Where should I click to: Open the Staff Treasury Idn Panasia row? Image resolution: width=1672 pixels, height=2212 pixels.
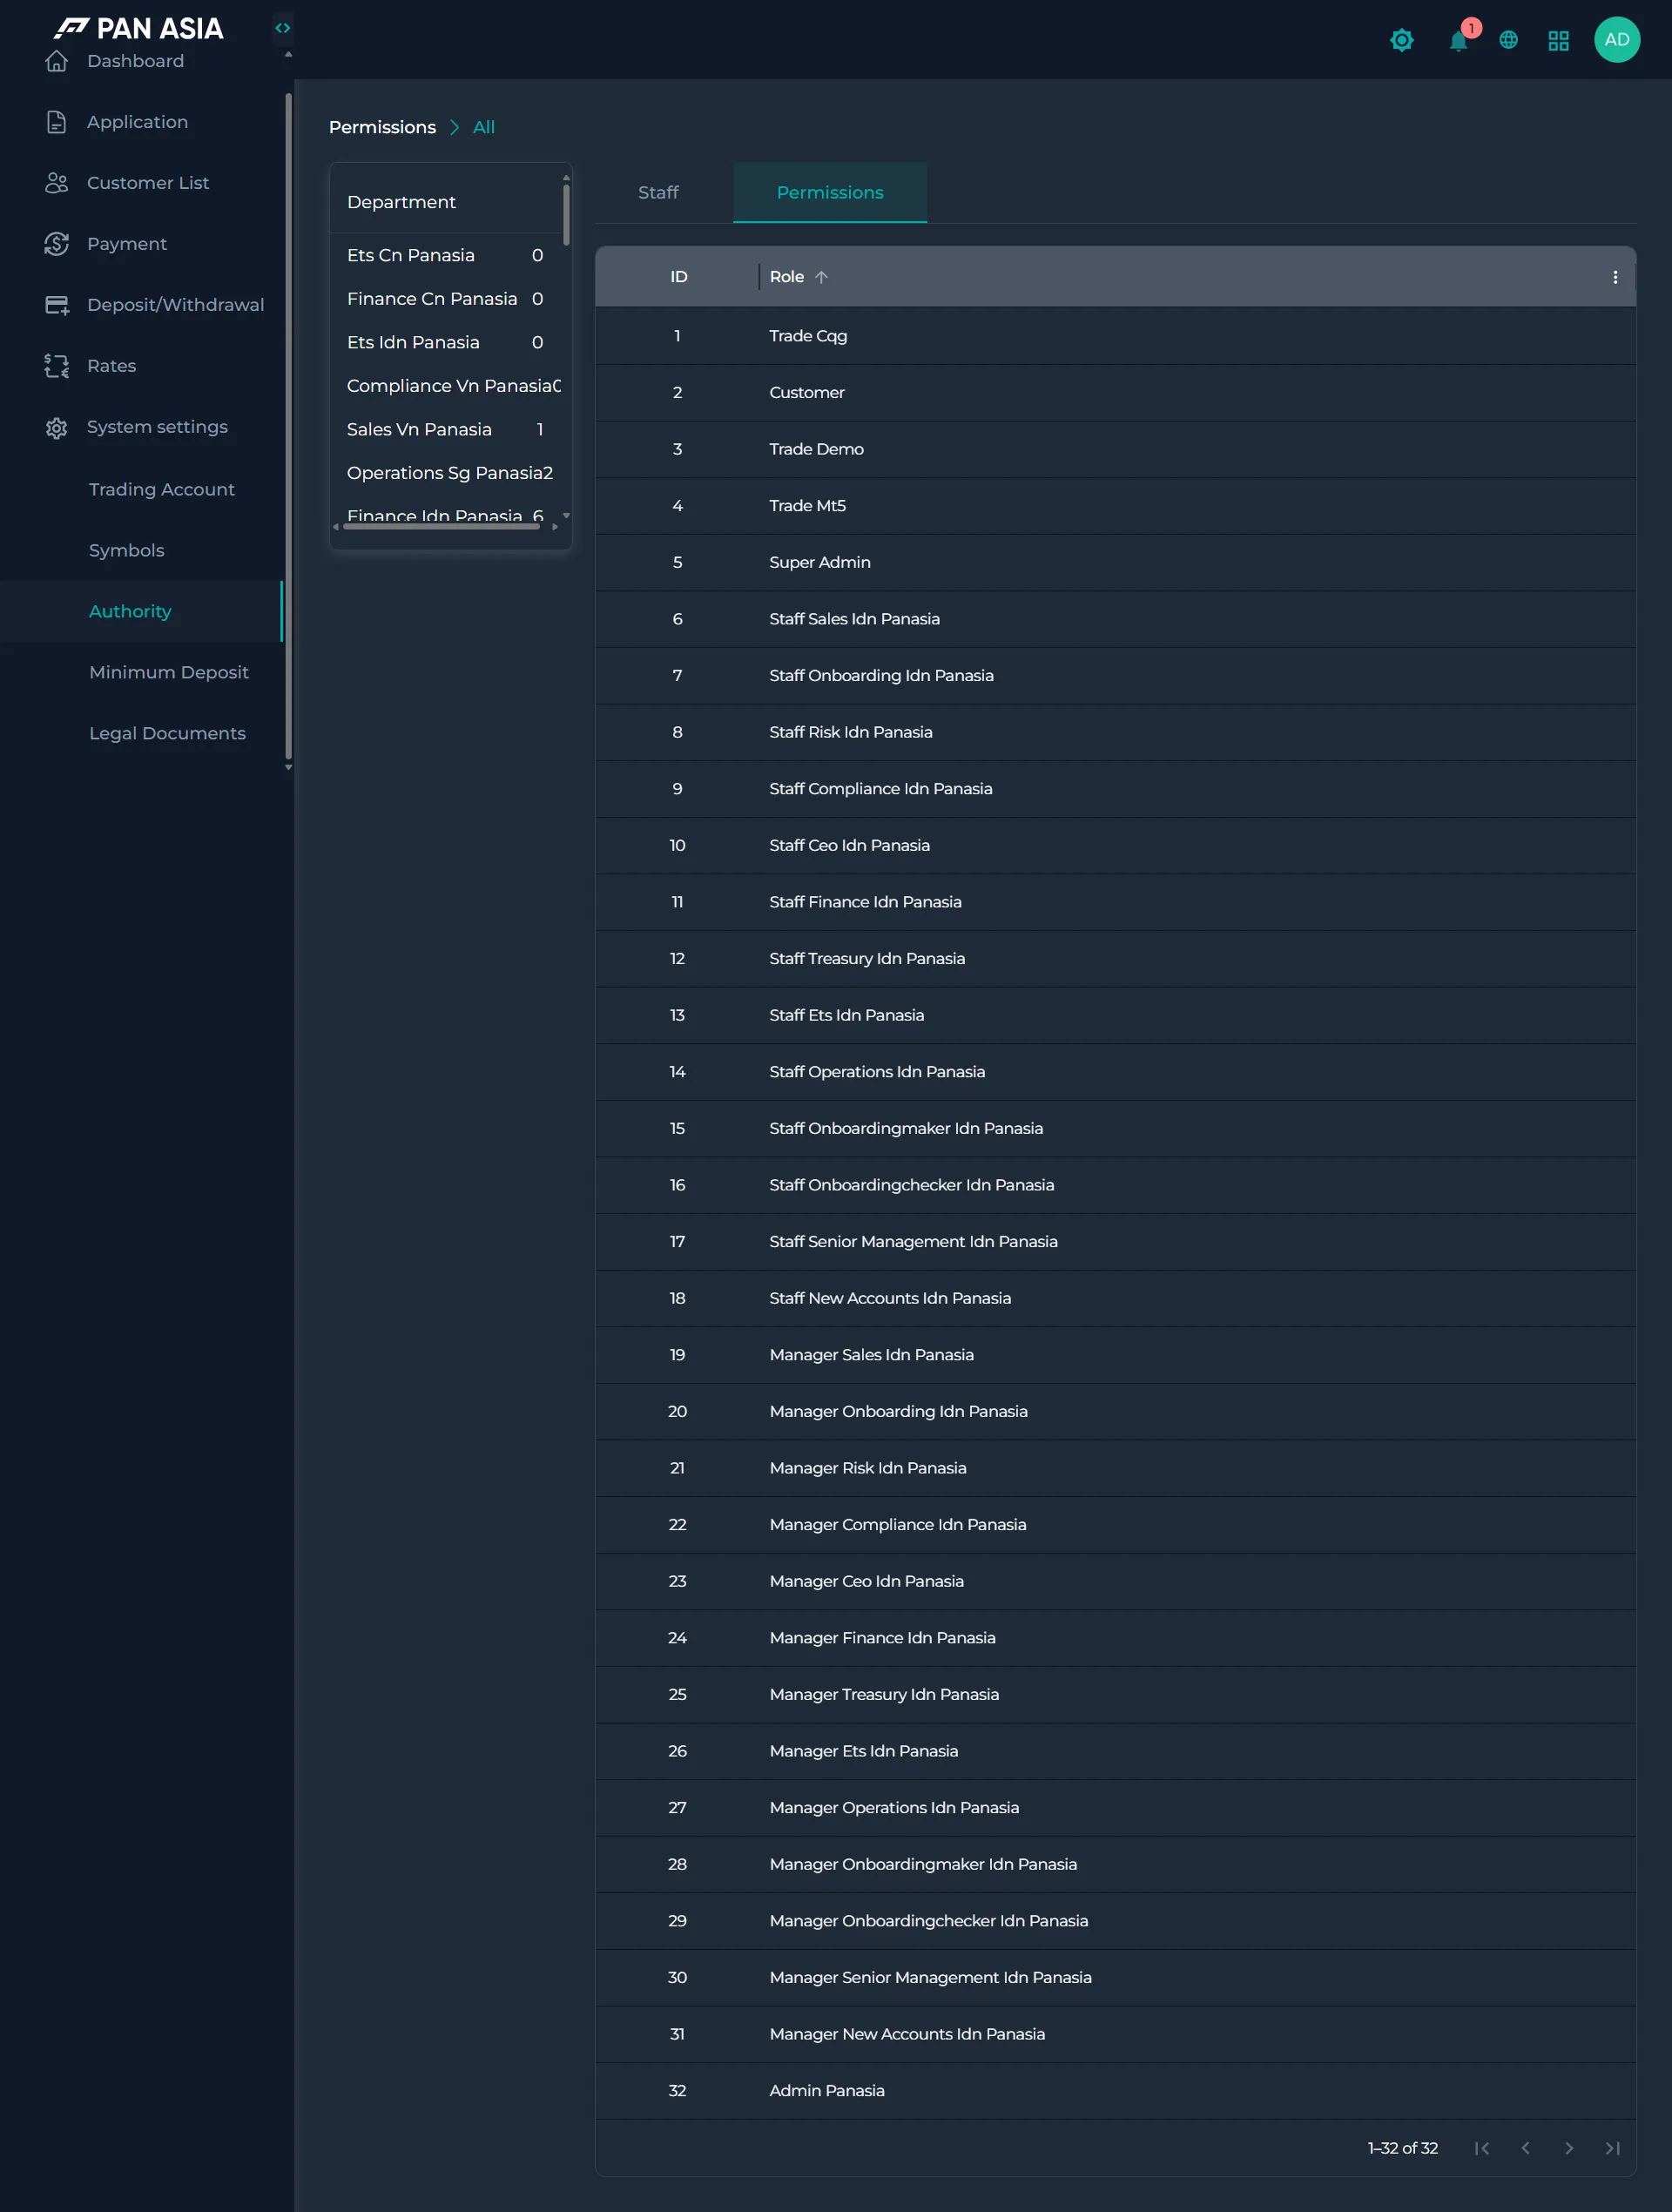[x=1115, y=958]
